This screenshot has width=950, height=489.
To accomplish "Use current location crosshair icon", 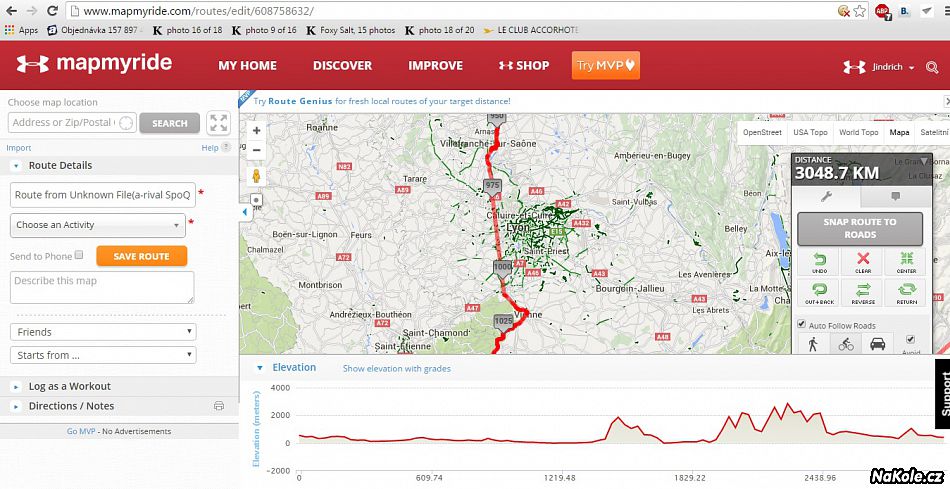I will (x=125, y=122).
